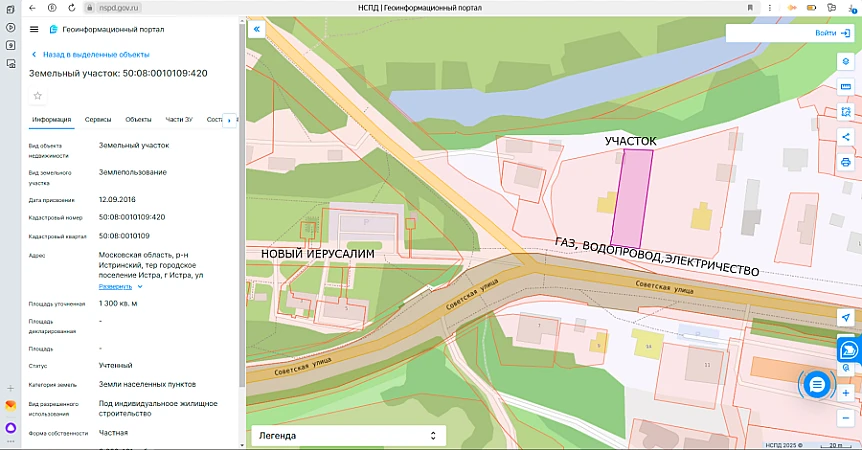Print the map
This screenshot has width=862, height=450.
(x=845, y=162)
